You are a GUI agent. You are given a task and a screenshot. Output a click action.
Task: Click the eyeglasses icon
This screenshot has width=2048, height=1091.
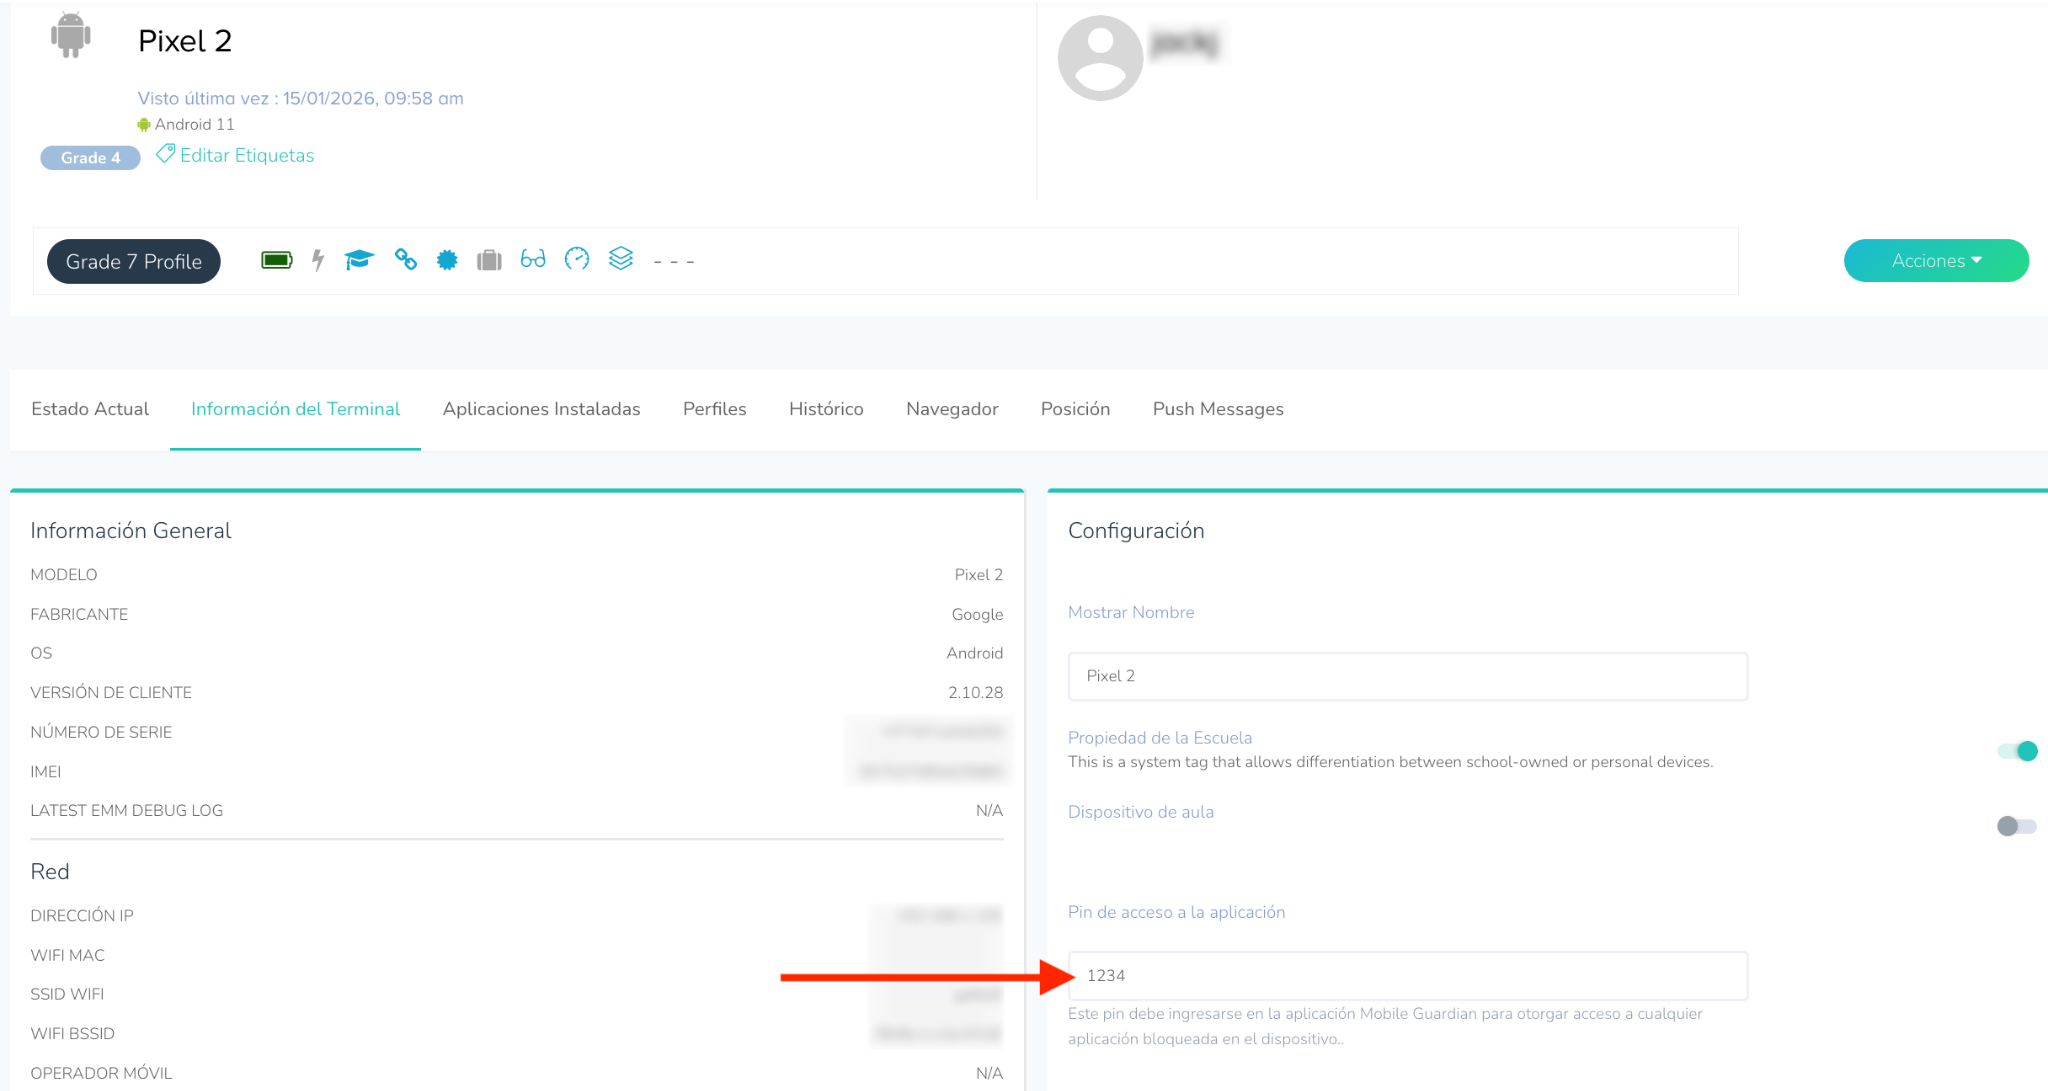click(533, 260)
